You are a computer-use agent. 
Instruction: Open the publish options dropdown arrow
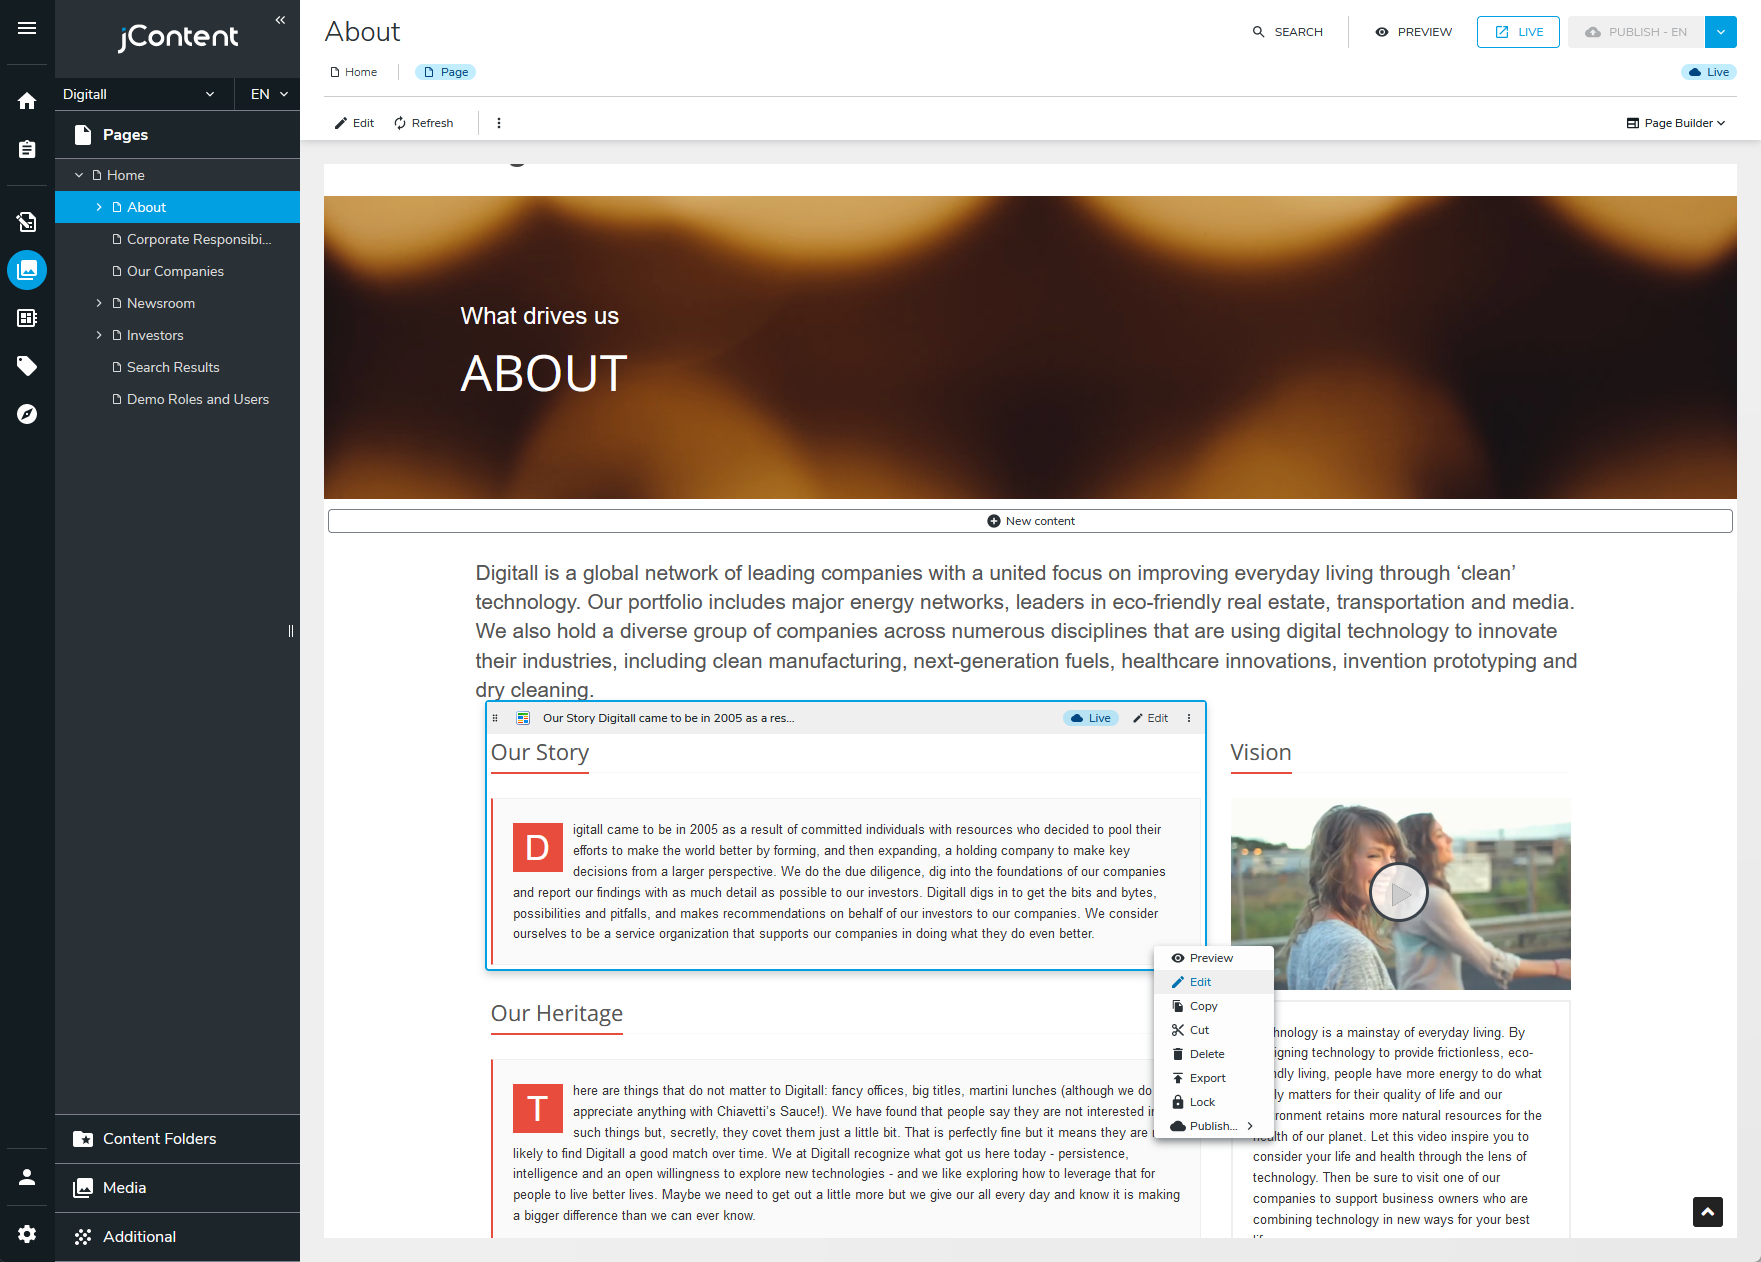pyautogui.click(x=1721, y=32)
